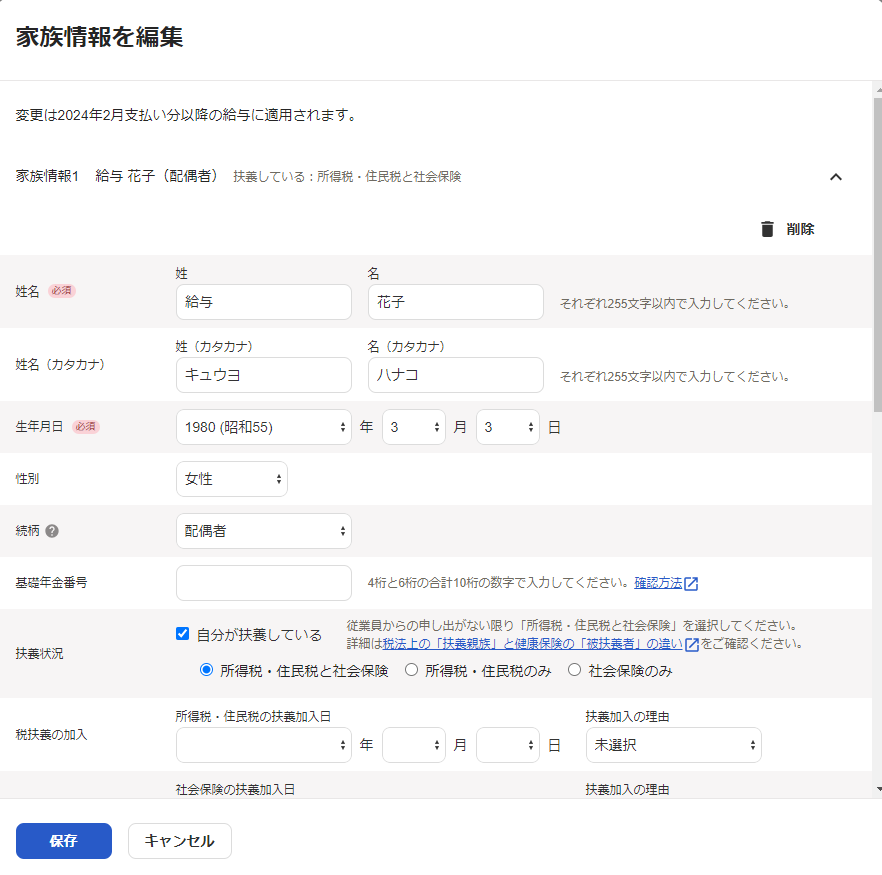Screen dimensions: 882x875
Task: Click the vertical scrollbar thumb
Action: pos(878,254)
